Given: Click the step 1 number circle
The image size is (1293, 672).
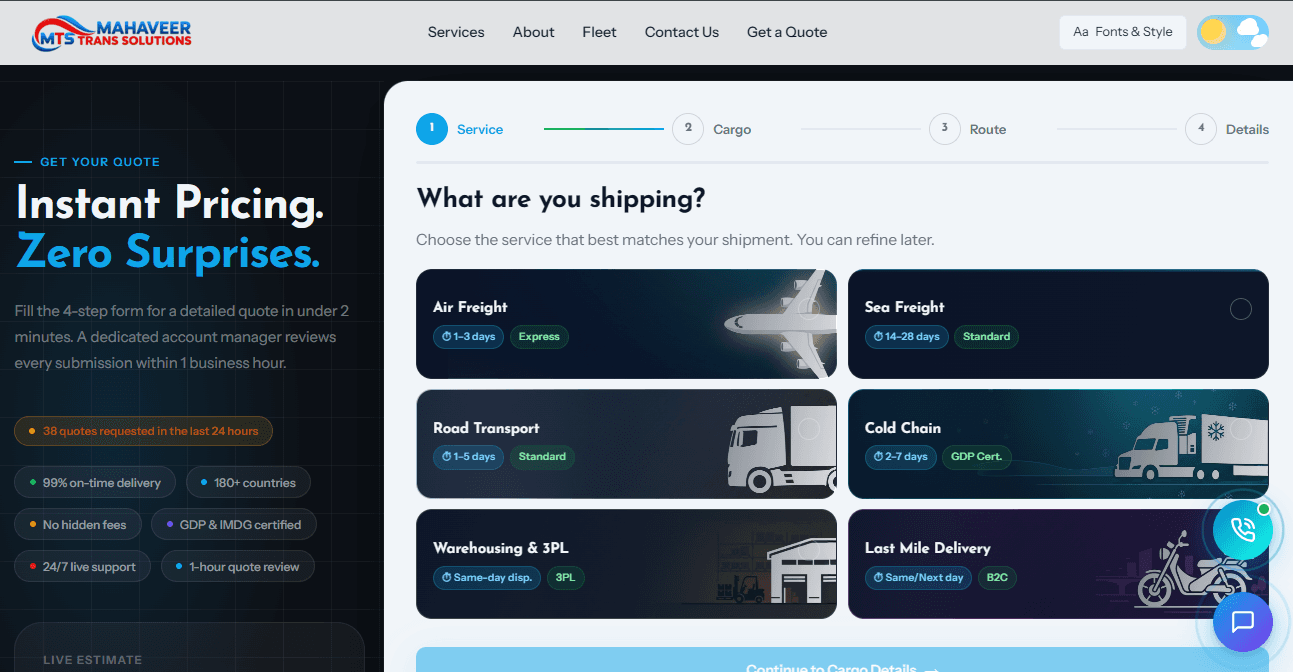Looking at the screenshot, I should click(x=432, y=129).
